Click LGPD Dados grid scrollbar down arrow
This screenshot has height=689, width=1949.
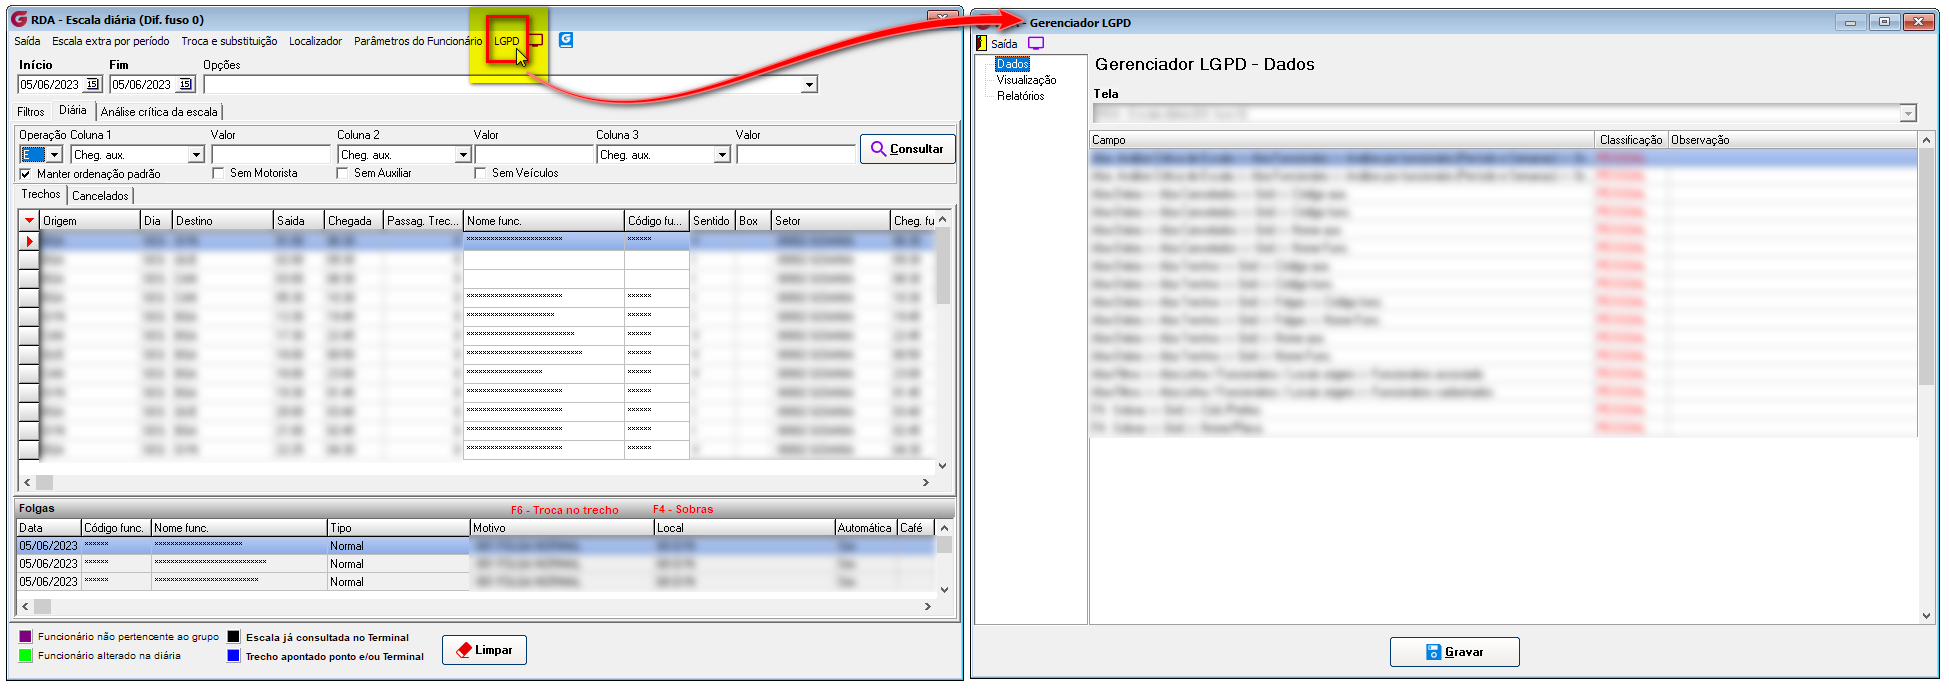point(1927,616)
